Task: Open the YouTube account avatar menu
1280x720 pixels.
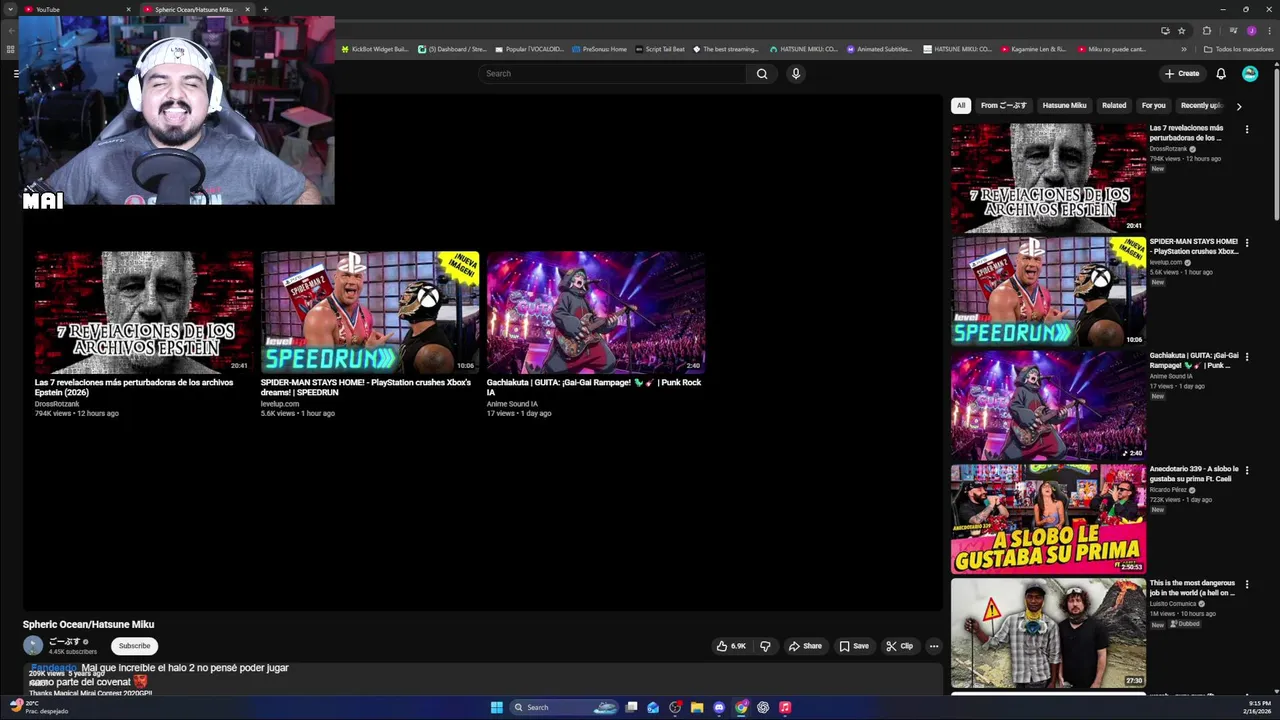Action: click(1250, 73)
